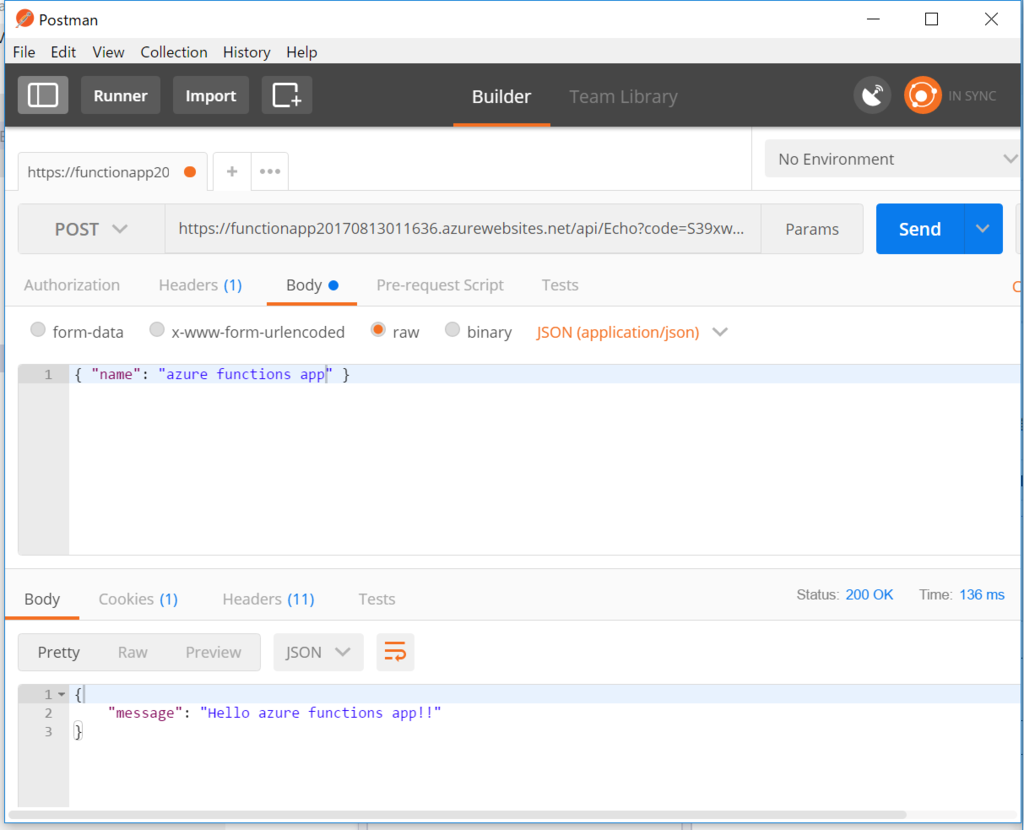Open the View menu
Screen dimensions: 1024x830
coord(108,52)
